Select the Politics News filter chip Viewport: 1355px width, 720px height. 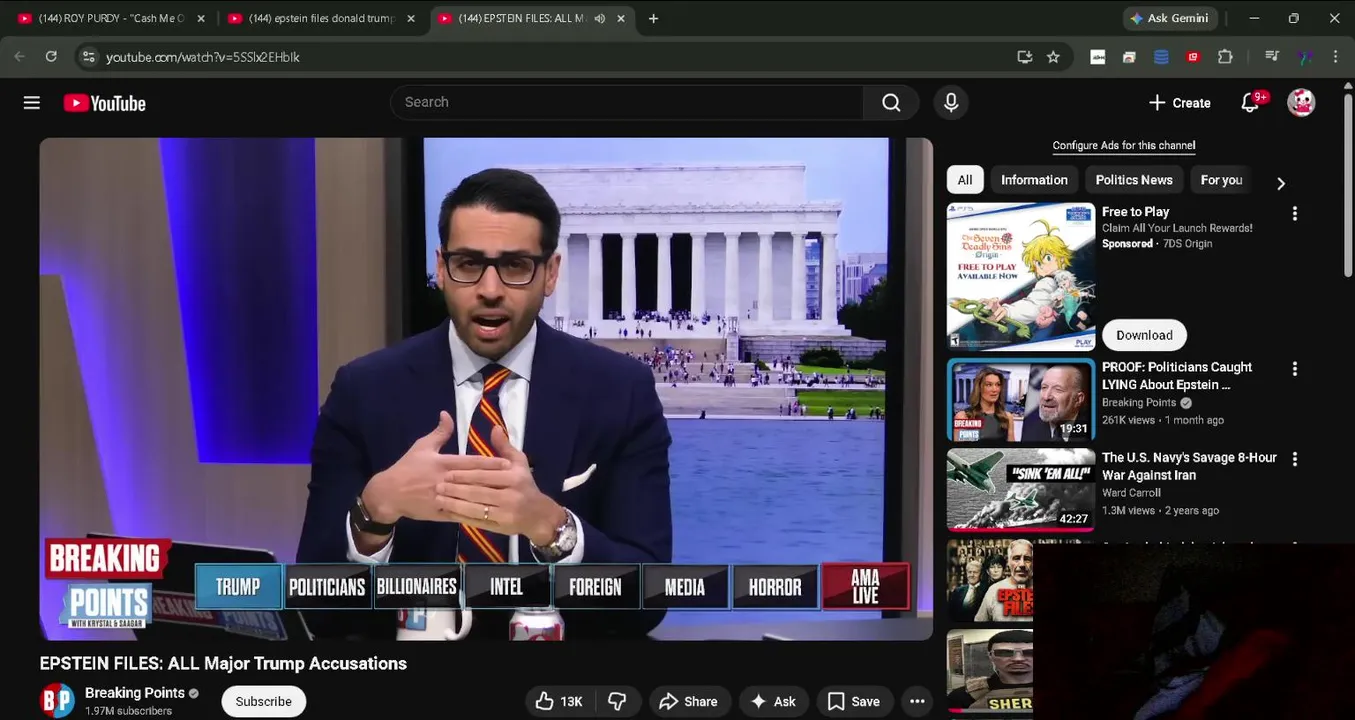1134,180
